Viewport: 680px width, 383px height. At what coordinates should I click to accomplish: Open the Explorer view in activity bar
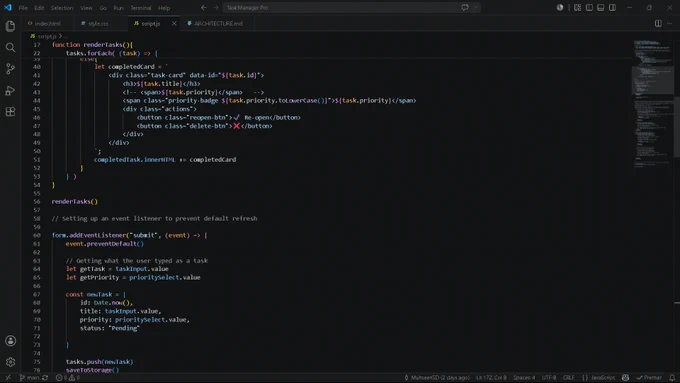pos(10,26)
